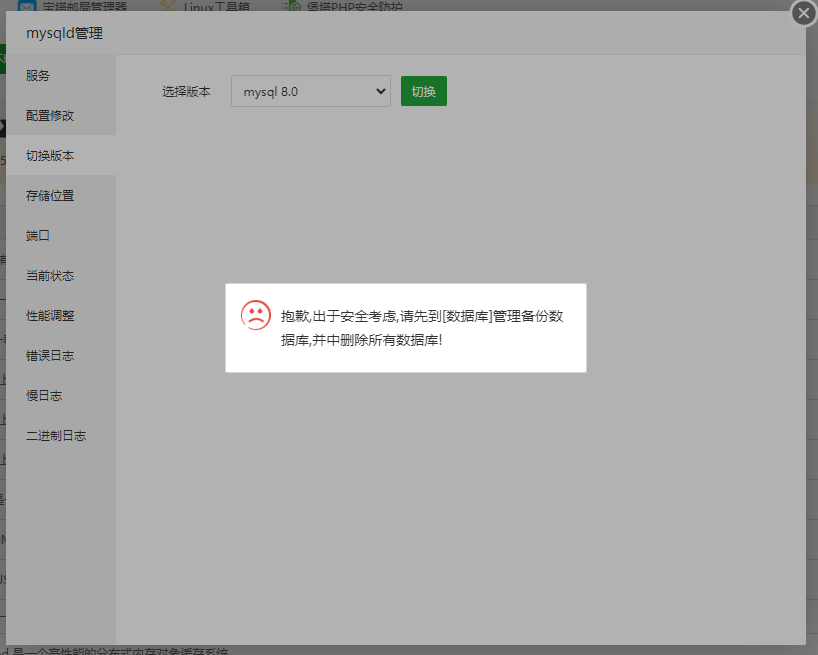
Task: Open the mysql version dropdown
Action: point(310,91)
